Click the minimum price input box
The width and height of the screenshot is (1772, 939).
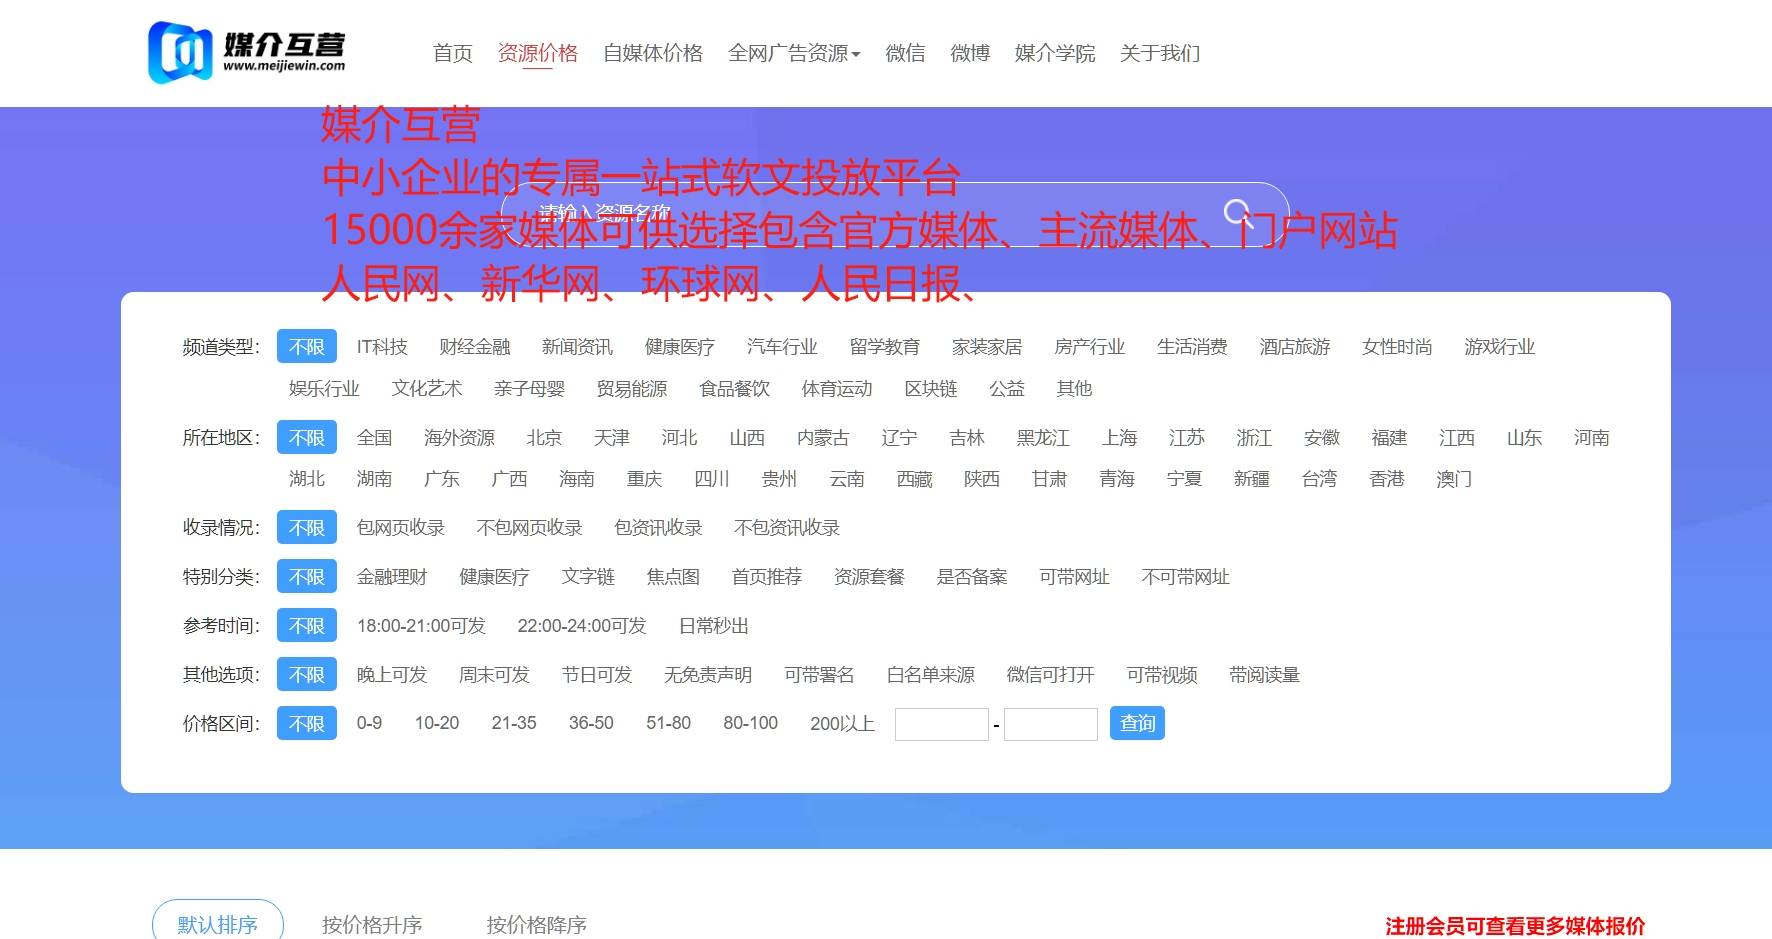coord(942,724)
